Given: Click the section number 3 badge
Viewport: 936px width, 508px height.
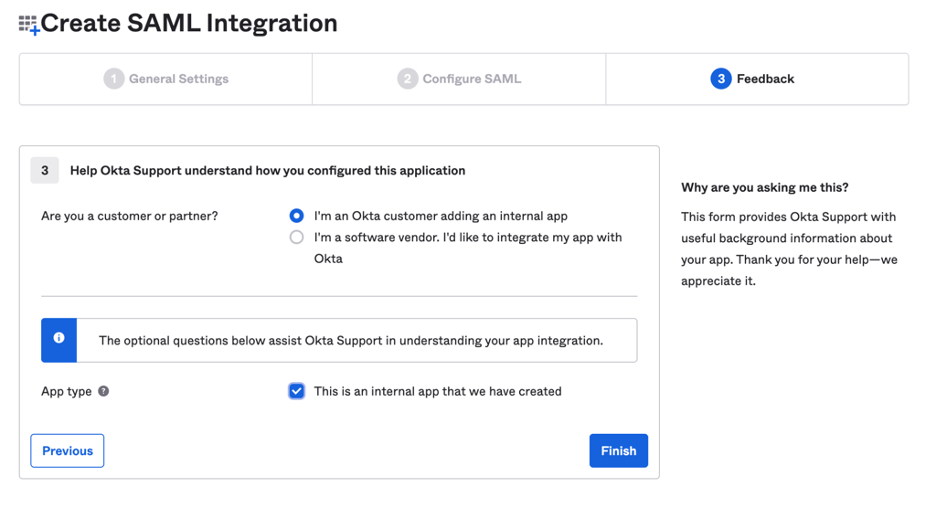Looking at the screenshot, I should [44, 170].
